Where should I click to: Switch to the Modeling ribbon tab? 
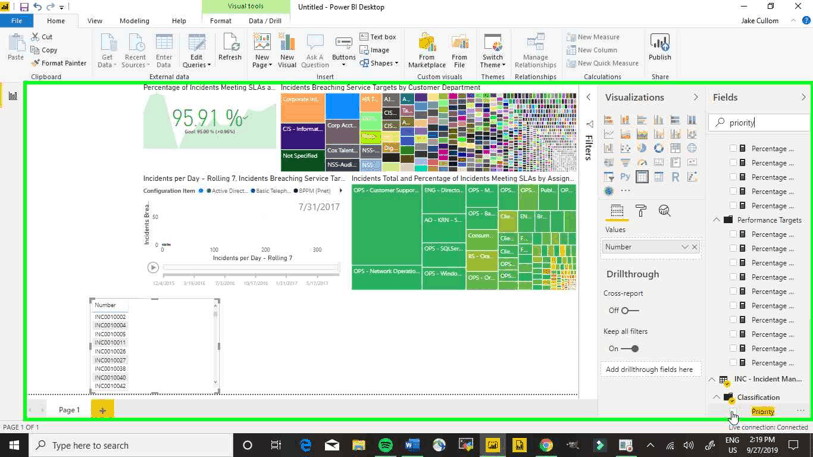[134, 21]
